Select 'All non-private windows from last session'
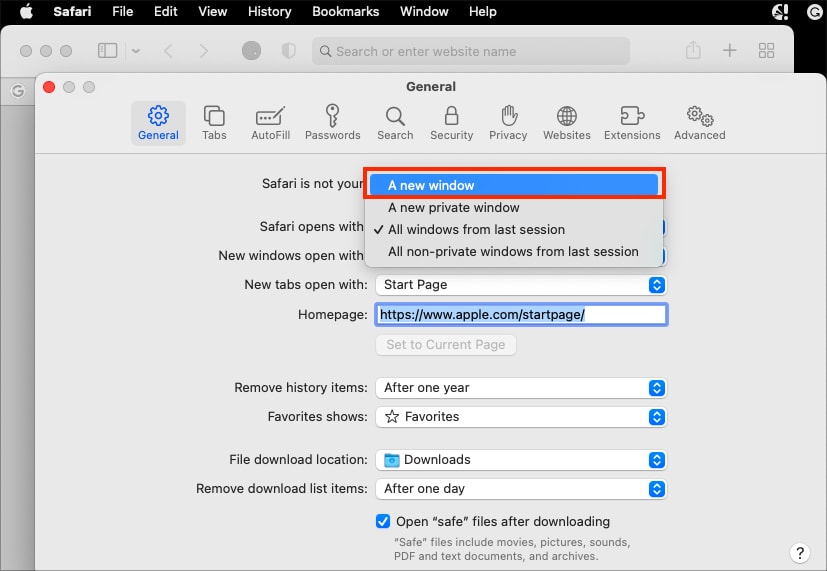 (x=514, y=251)
